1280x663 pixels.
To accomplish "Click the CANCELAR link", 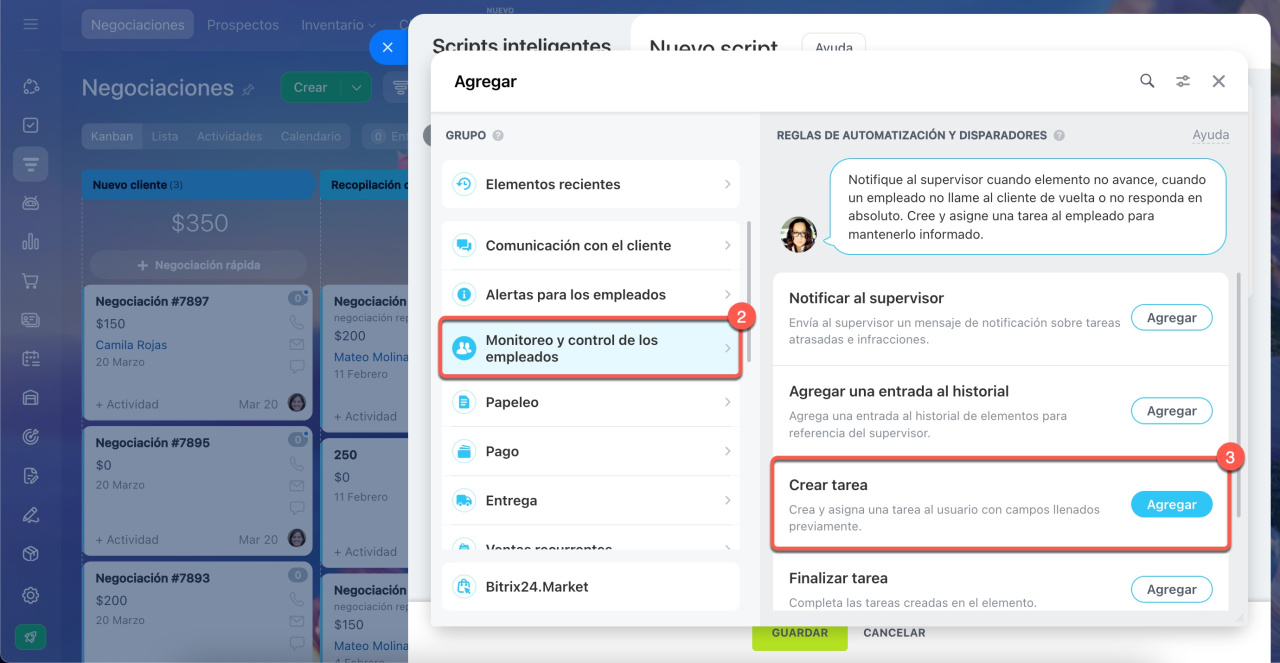I will (894, 633).
